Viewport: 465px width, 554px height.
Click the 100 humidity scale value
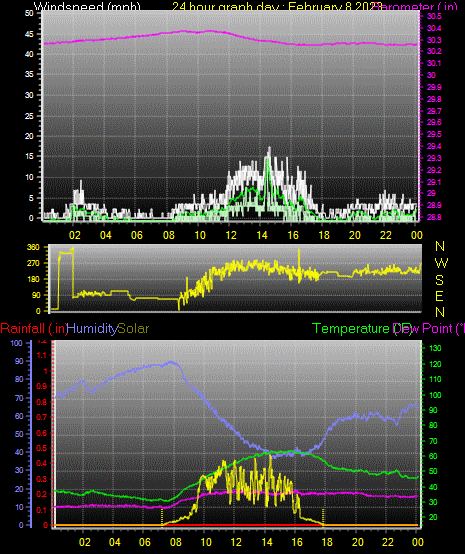(x=16, y=343)
